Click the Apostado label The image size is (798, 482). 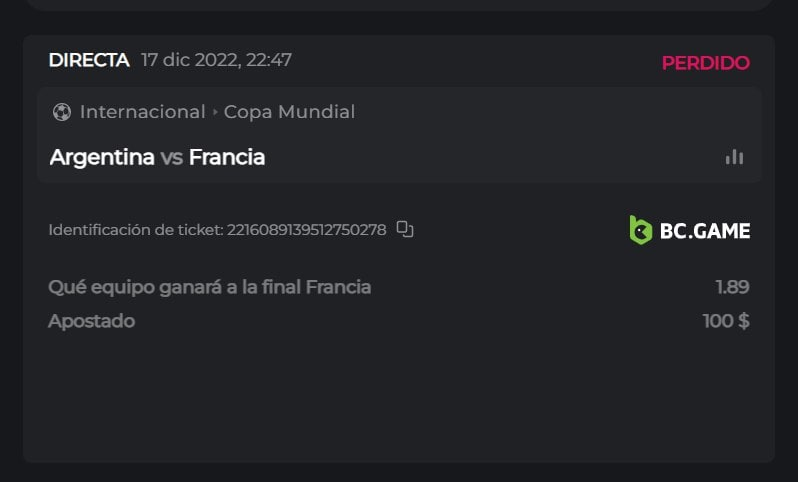(91, 321)
